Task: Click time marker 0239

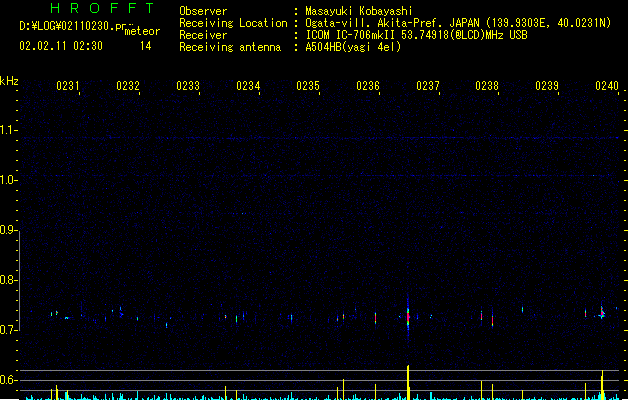Action: point(547,86)
